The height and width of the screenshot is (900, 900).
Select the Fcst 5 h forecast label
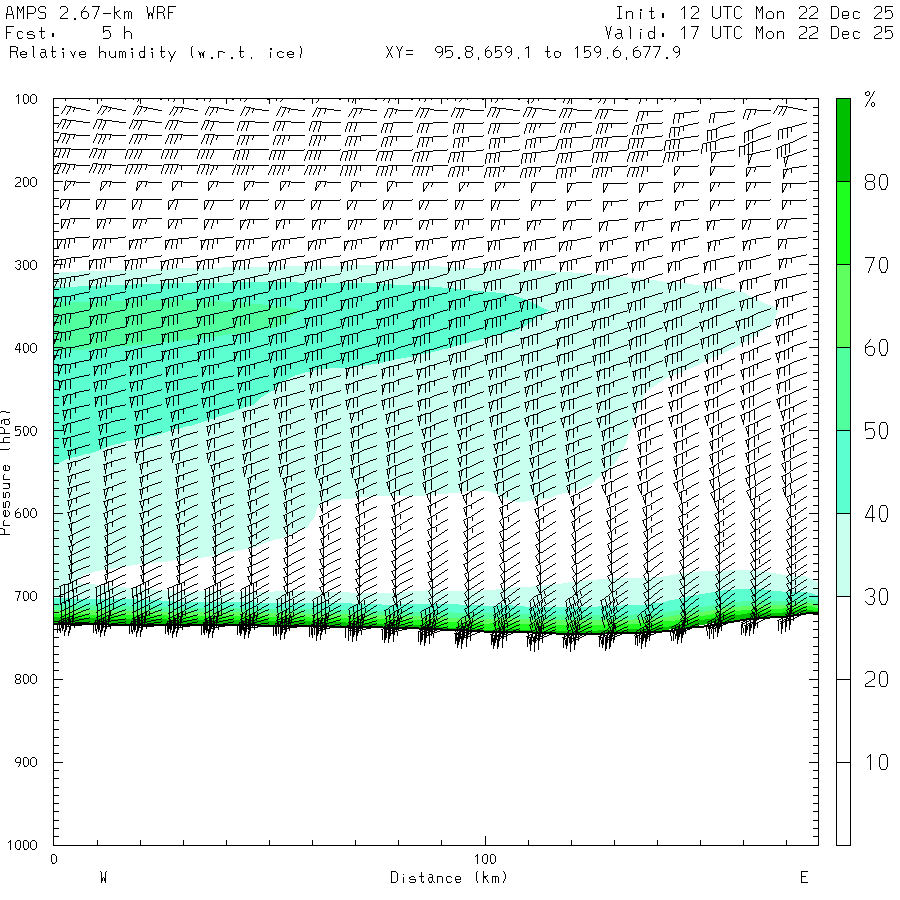pos(69,33)
